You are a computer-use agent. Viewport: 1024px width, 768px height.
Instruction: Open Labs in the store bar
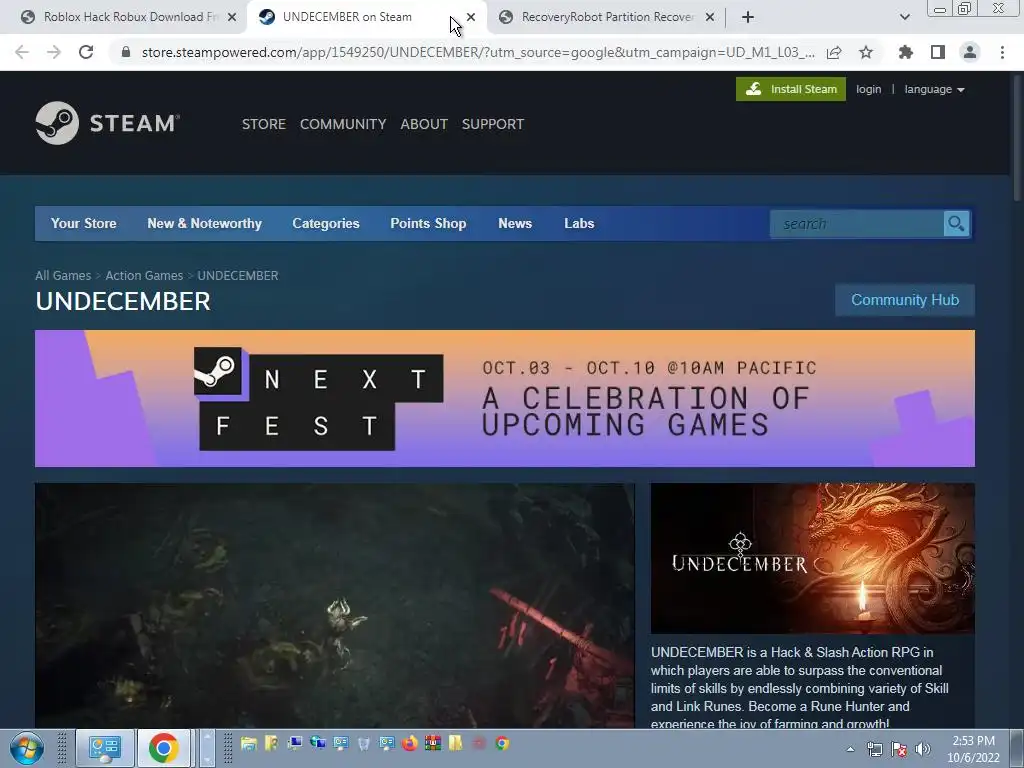(x=579, y=223)
